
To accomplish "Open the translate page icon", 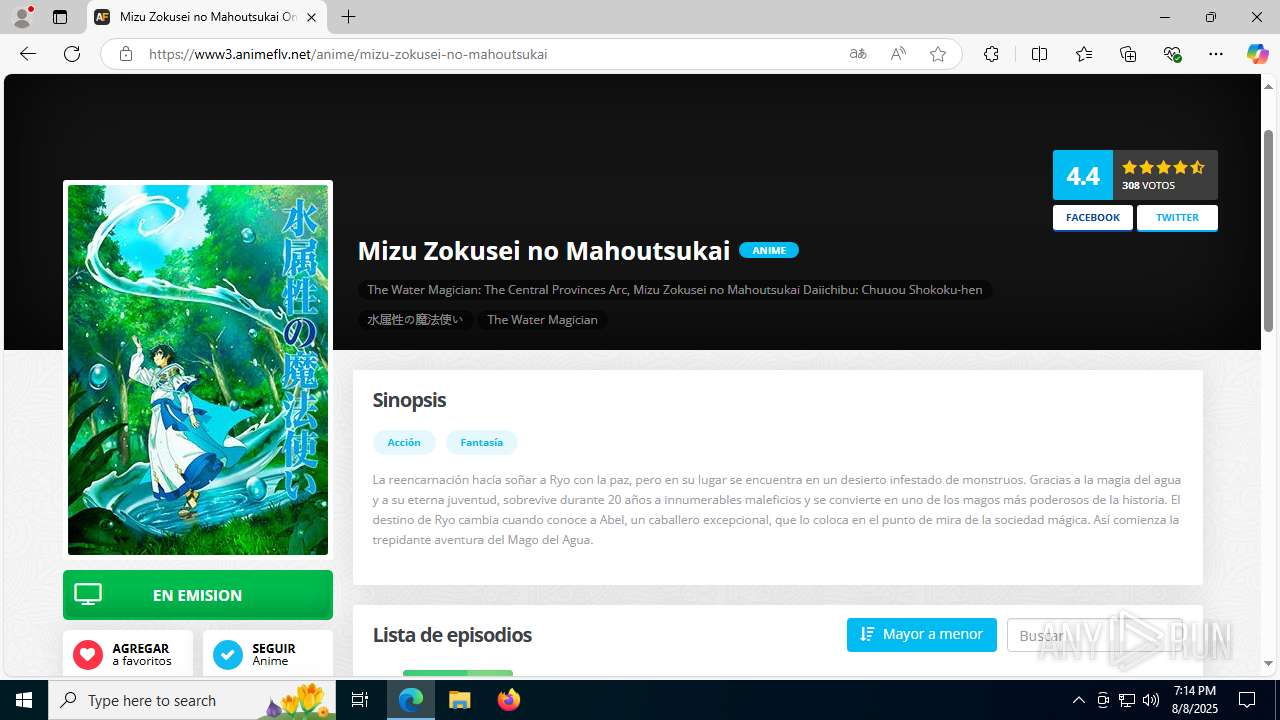I will 858,54.
